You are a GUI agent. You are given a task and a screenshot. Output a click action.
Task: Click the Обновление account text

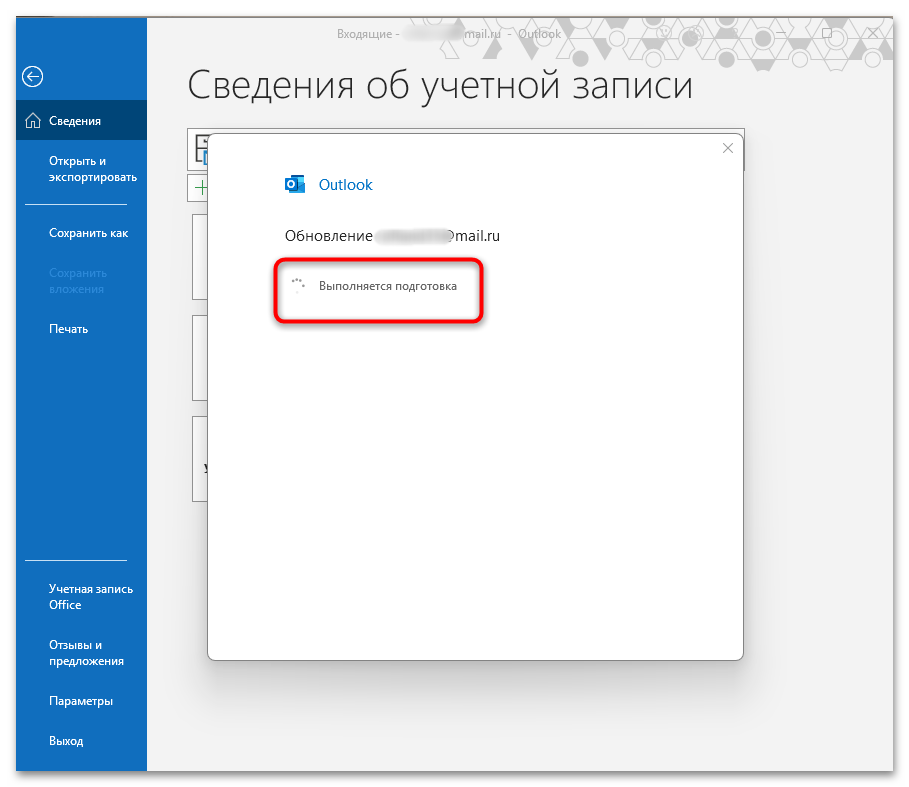(392, 236)
